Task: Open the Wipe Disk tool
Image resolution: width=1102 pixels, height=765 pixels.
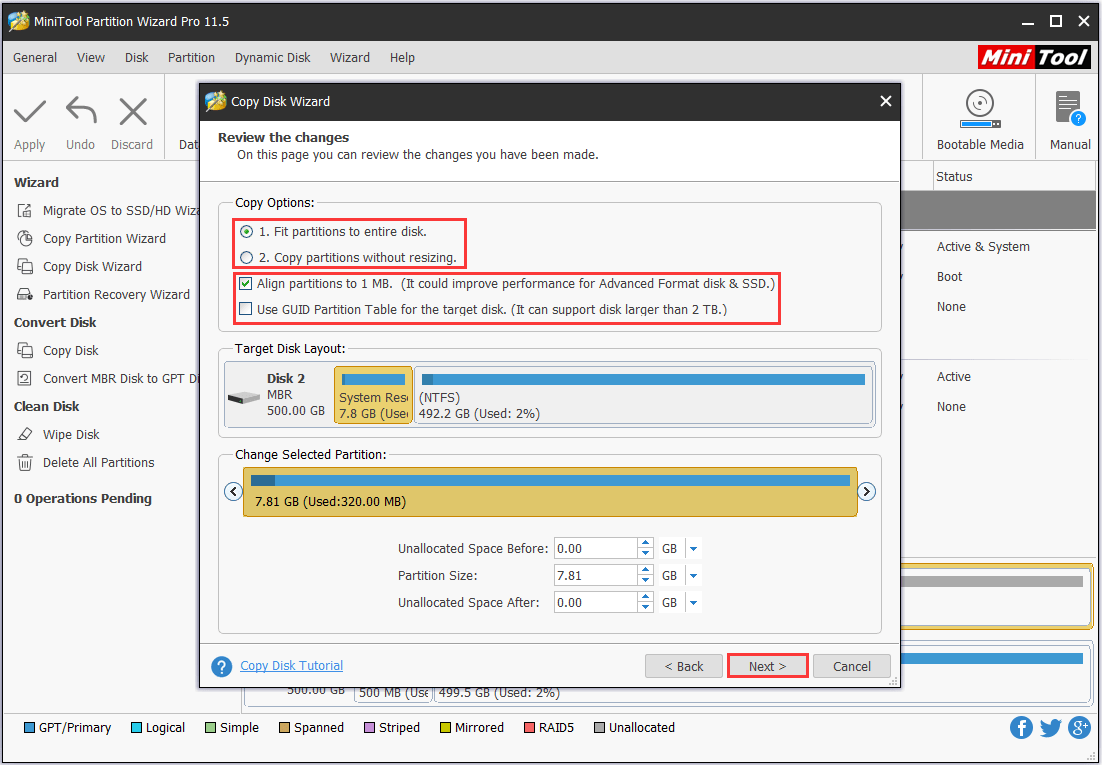Action: [x=70, y=434]
